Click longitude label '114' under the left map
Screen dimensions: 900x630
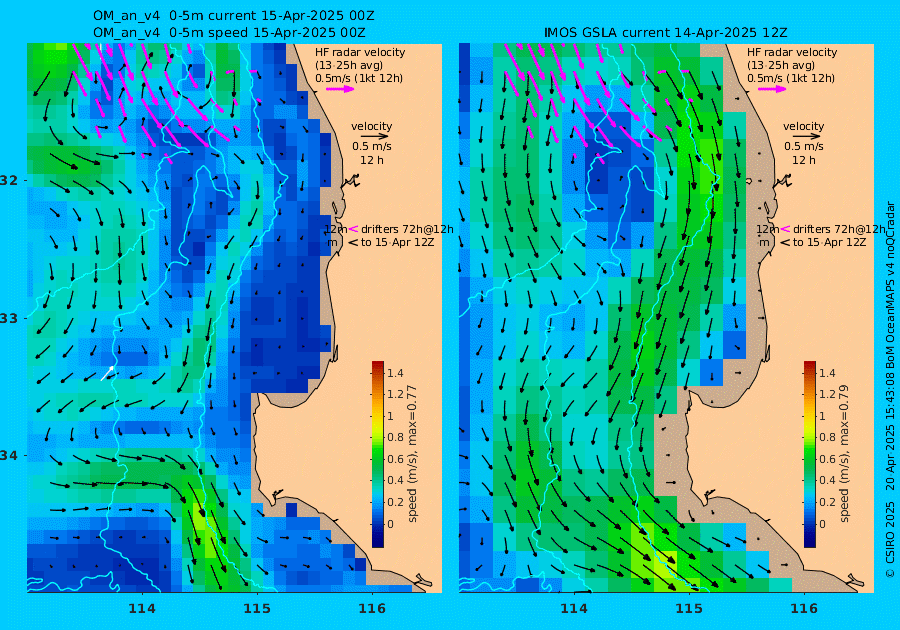click(142, 608)
